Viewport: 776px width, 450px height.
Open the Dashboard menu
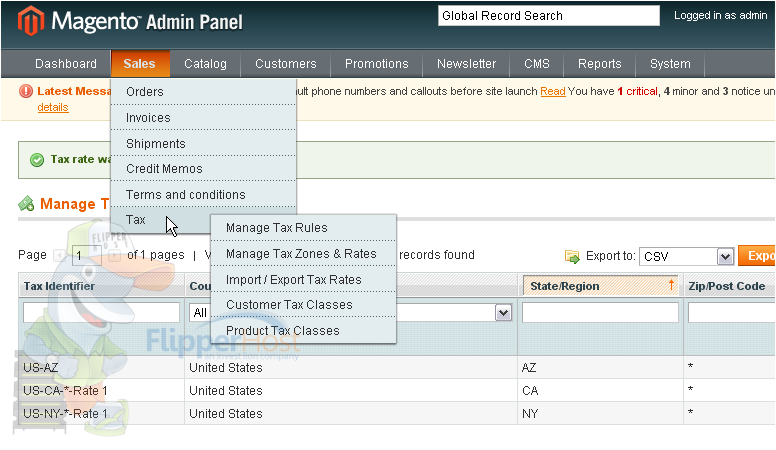tap(66, 64)
